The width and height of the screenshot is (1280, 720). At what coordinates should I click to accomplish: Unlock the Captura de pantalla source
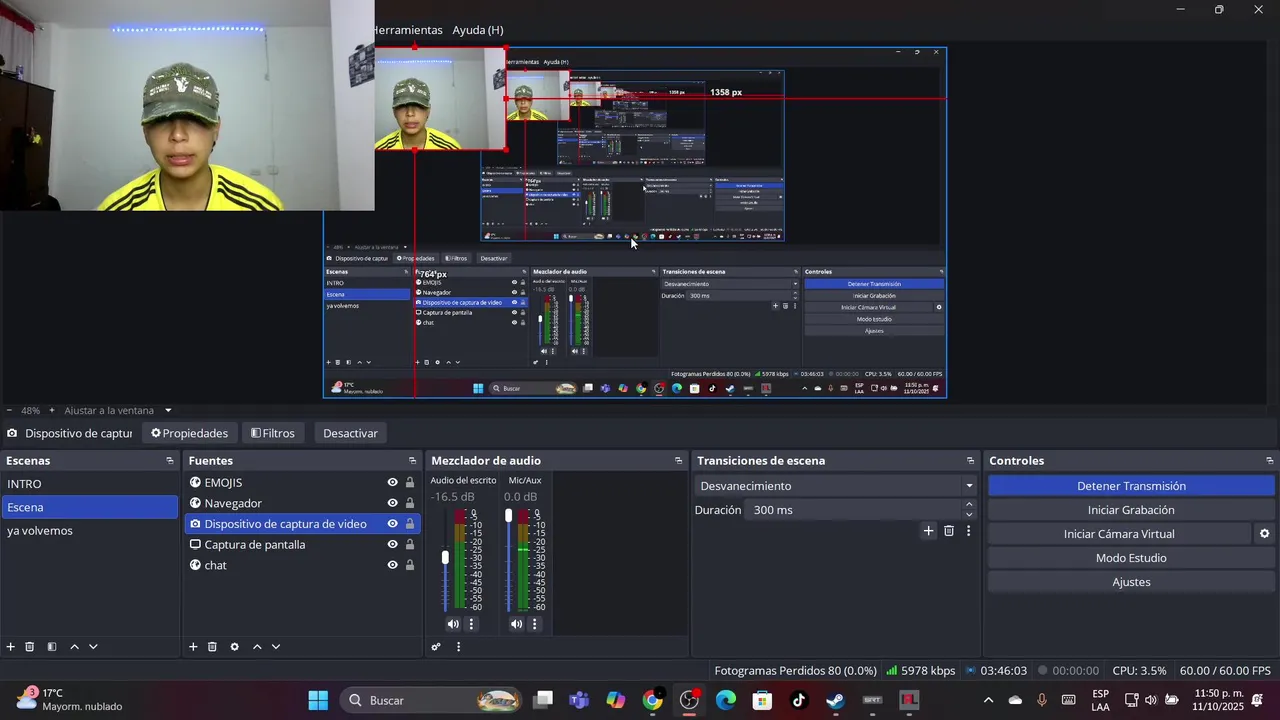point(410,545)
